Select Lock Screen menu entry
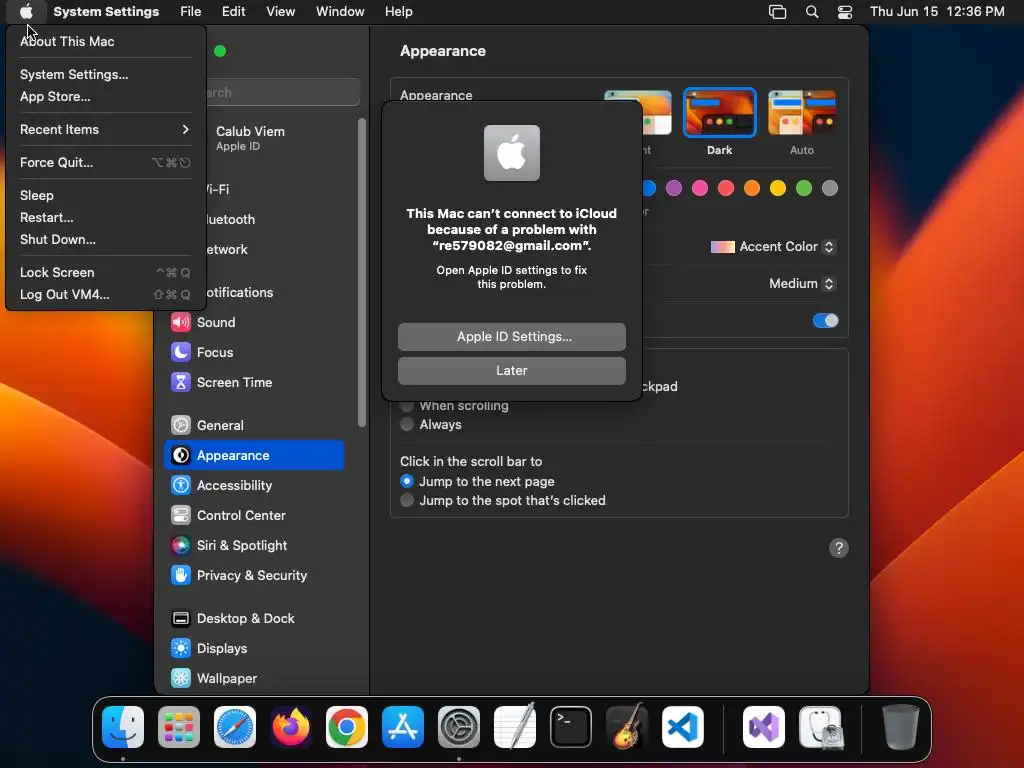 (105, 272)
